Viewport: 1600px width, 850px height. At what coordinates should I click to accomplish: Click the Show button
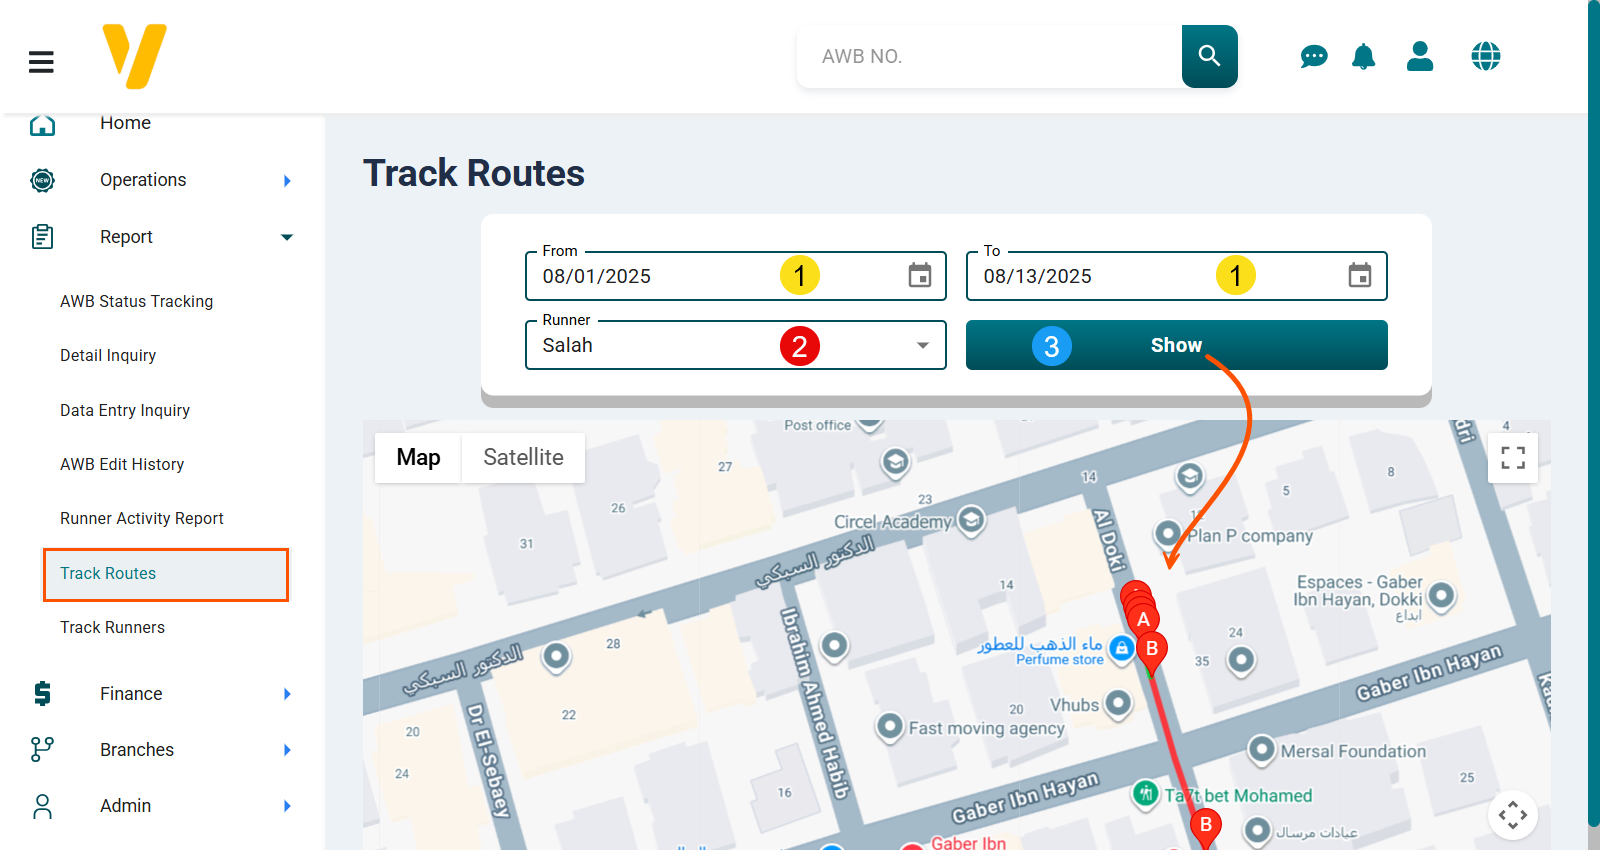(x=1177, y=345)
